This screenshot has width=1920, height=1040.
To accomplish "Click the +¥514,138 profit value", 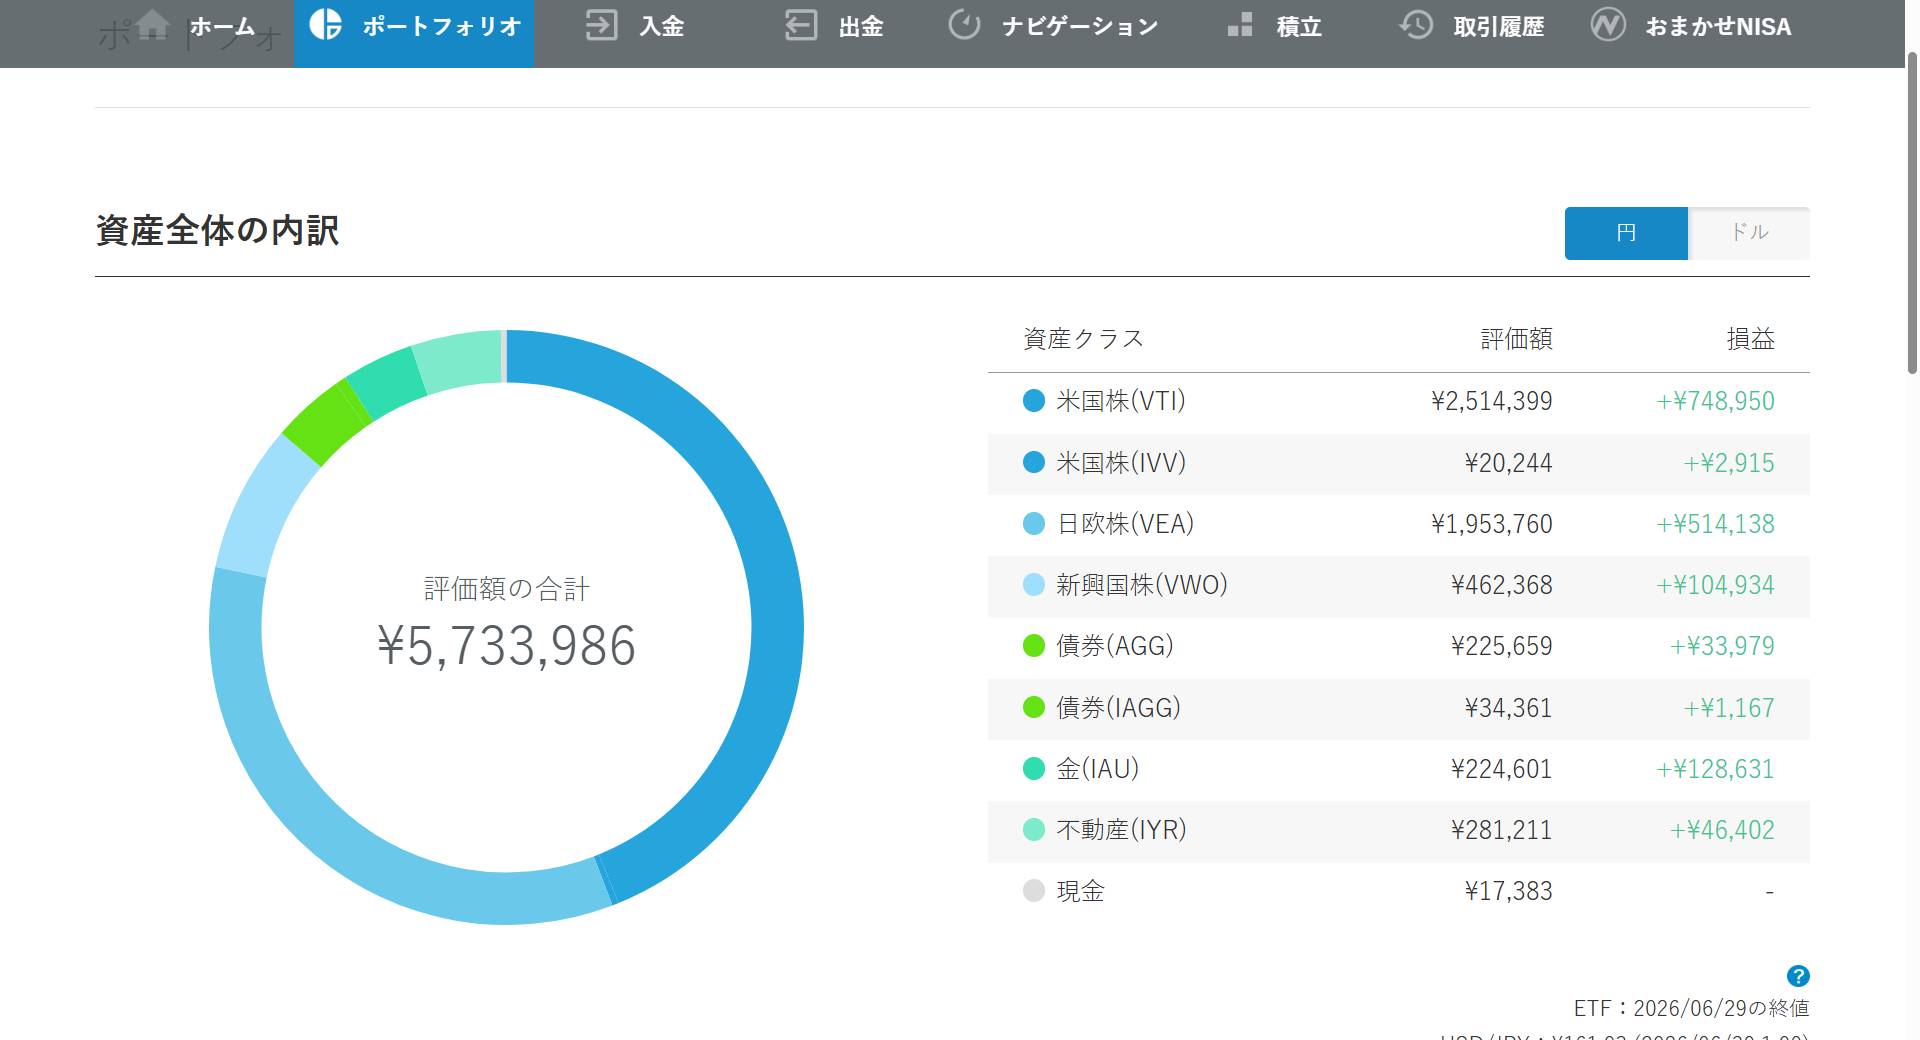I will pyautogui.click(x=1715, y=524).
